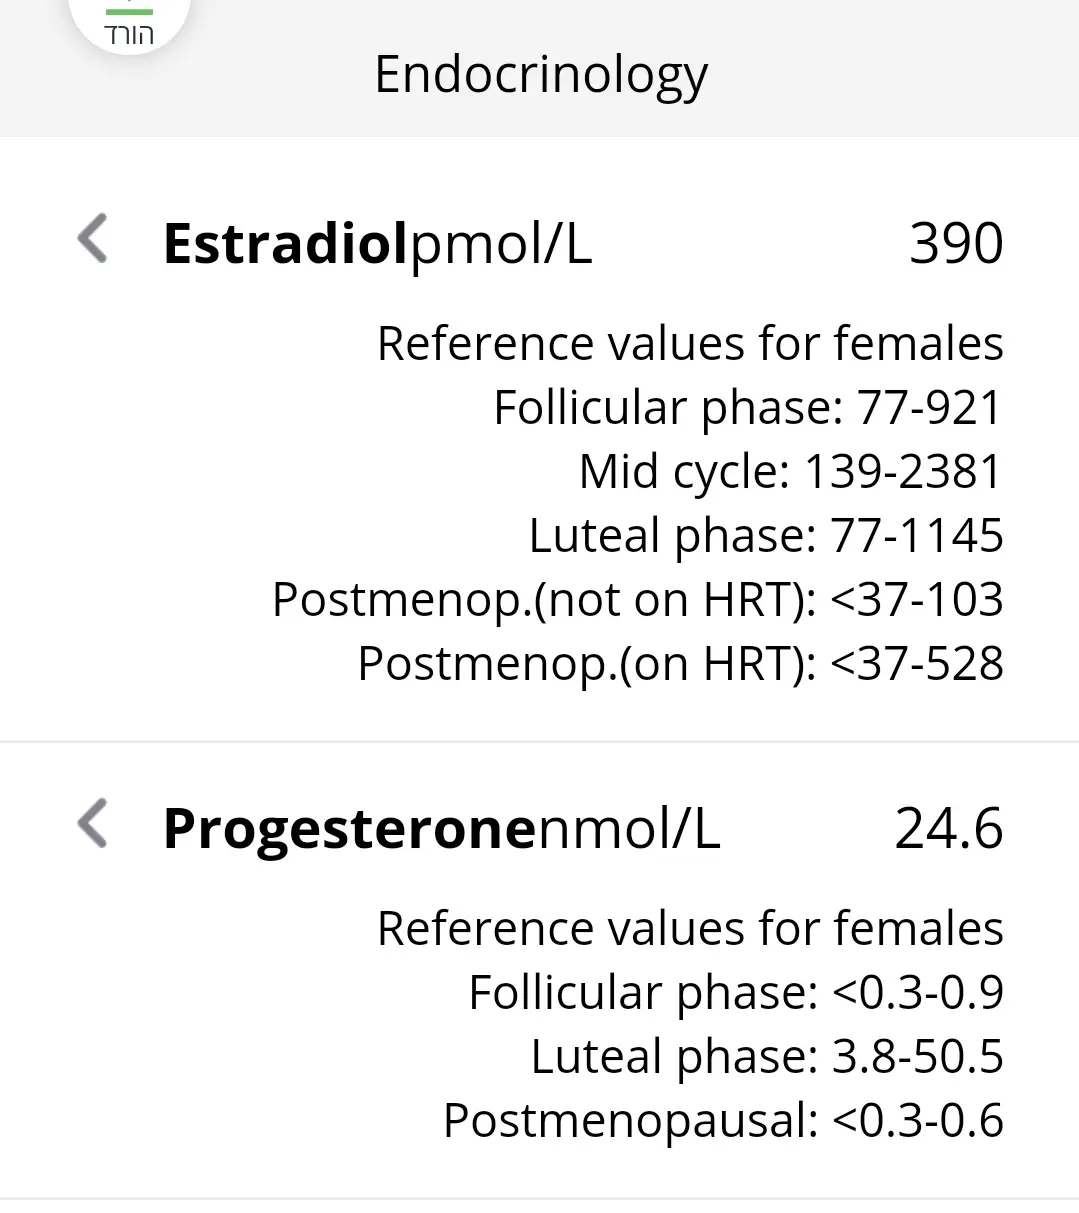The image size is (1079, 1213).
Task: Select Estradiol luteal phase range 77-1145
Action: point(765,535)
